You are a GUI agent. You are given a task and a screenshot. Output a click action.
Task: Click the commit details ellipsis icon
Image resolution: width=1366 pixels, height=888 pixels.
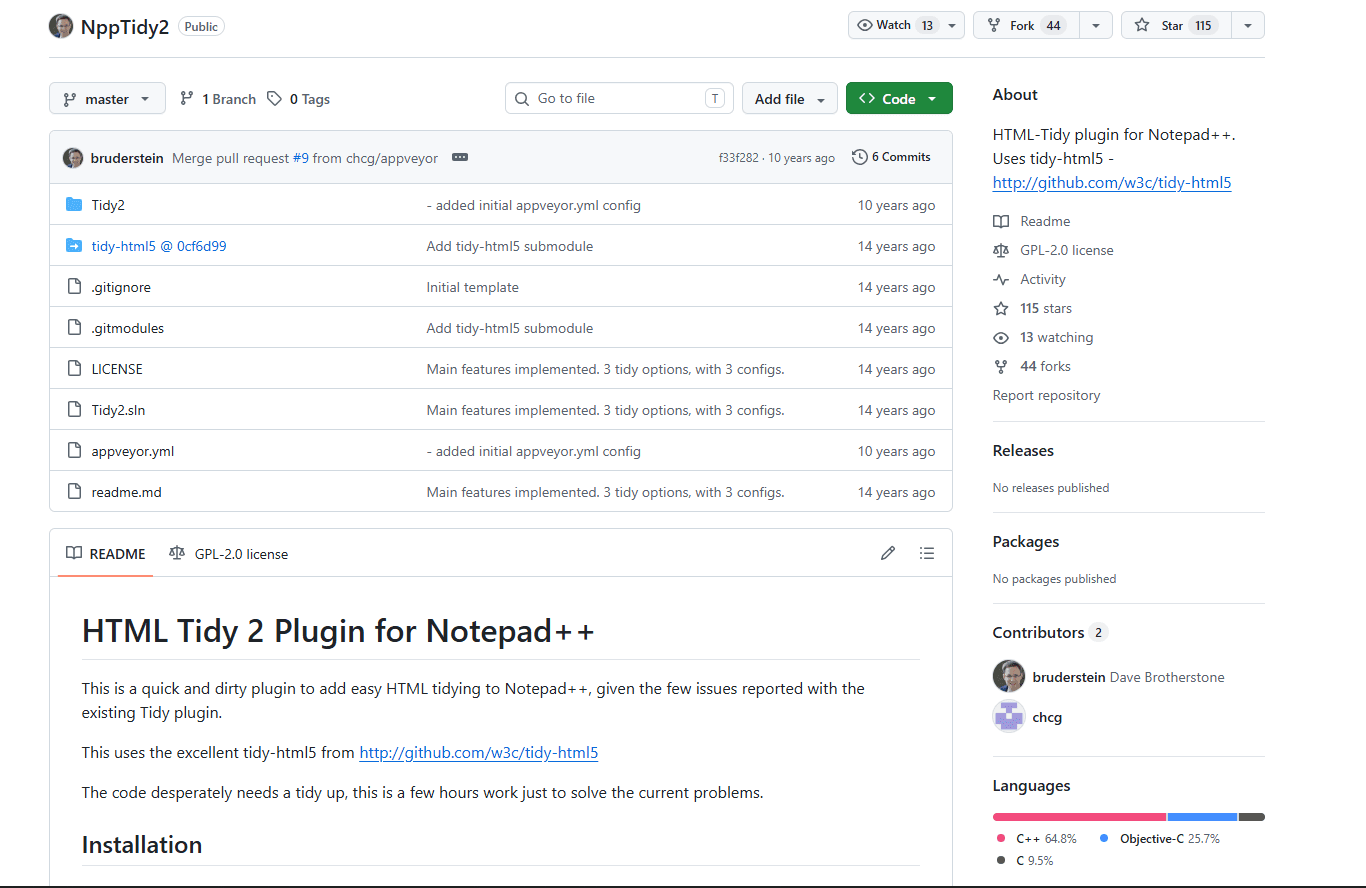[459, 158]
